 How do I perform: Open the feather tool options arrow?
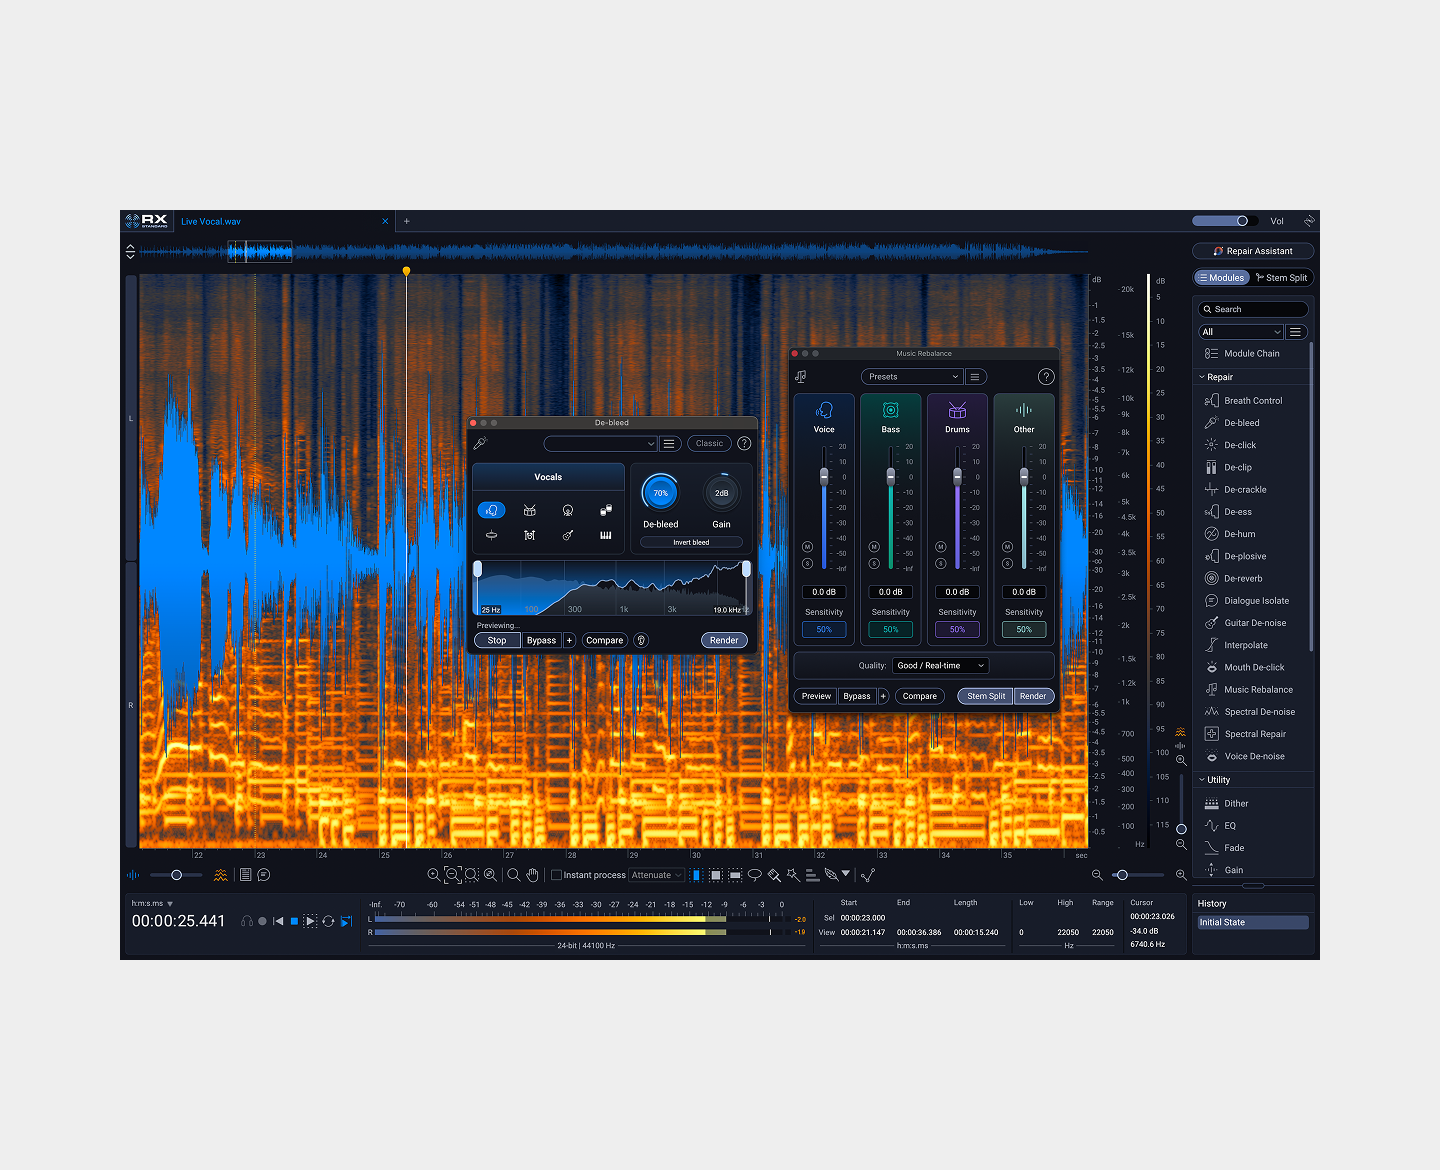point(846,873)
